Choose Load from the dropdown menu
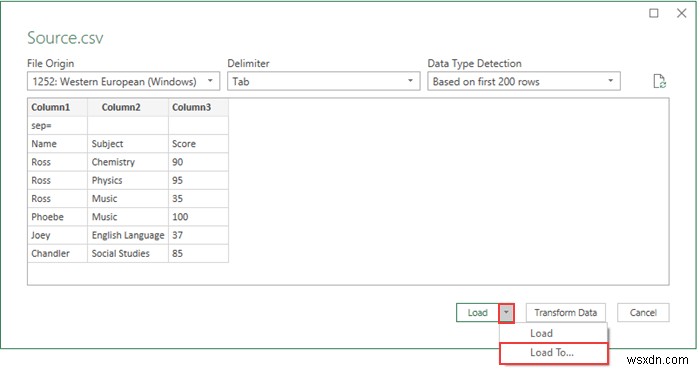 coord(554,333)
